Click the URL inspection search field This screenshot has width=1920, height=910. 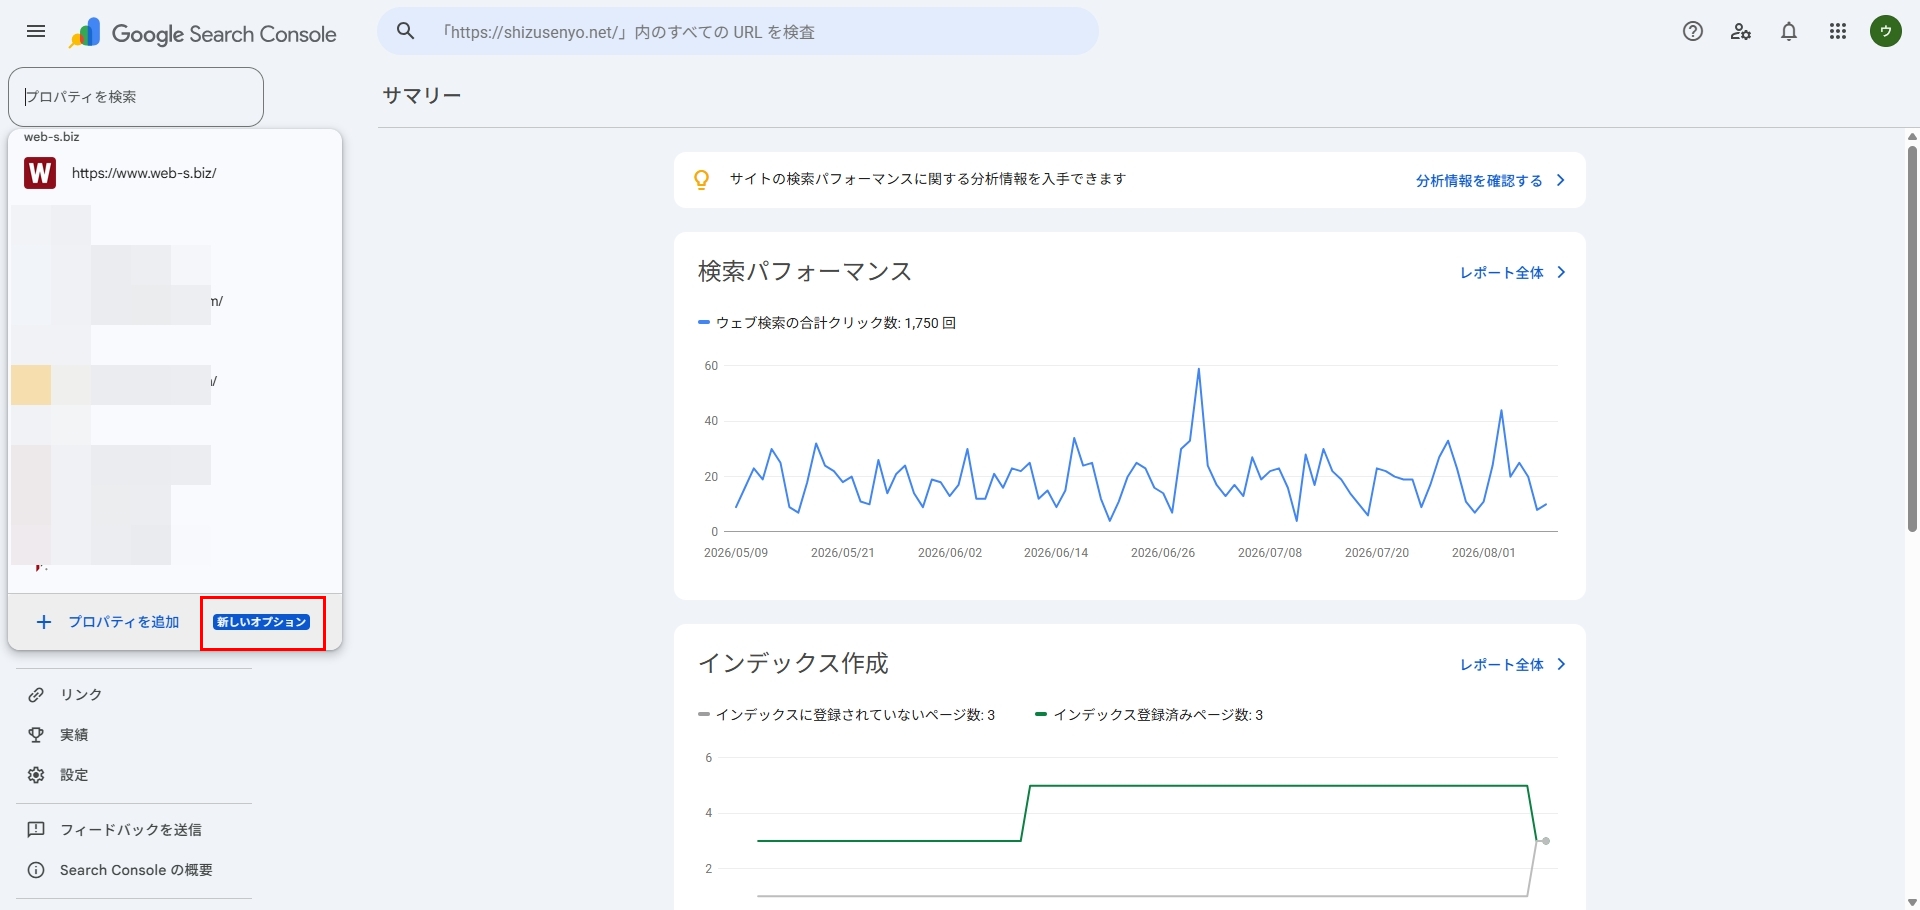(x=738, y=32)
